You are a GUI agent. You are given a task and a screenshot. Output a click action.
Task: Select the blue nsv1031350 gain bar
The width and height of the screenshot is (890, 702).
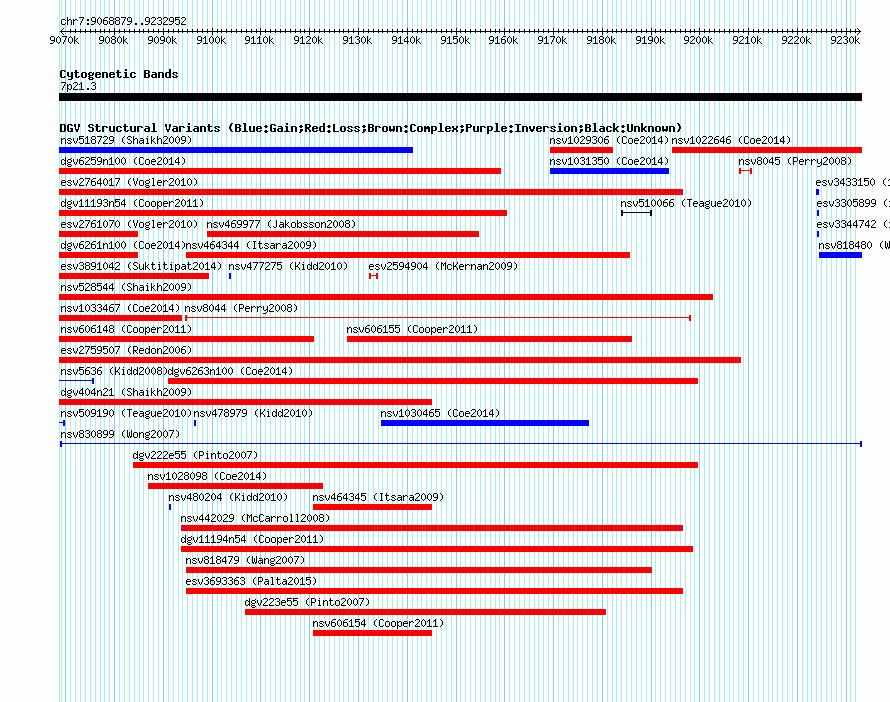click(610, 171)
